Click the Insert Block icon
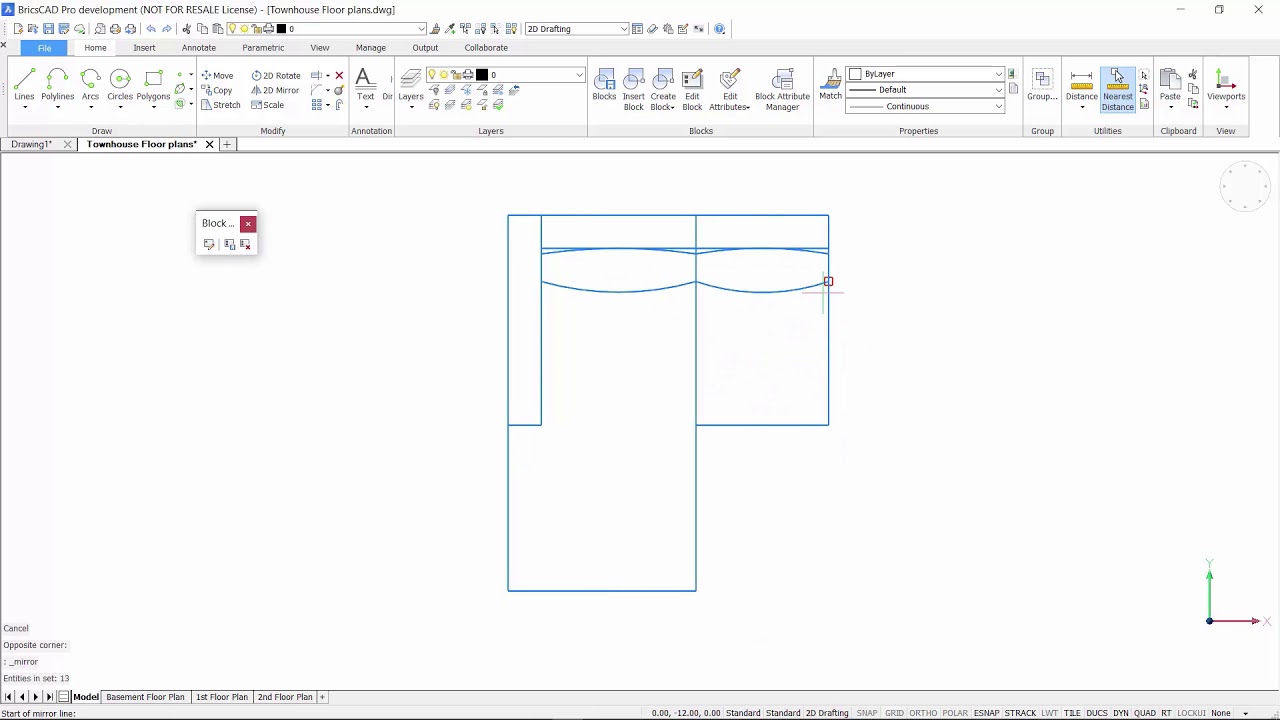 pyautogui.click(x=634, y=89)
